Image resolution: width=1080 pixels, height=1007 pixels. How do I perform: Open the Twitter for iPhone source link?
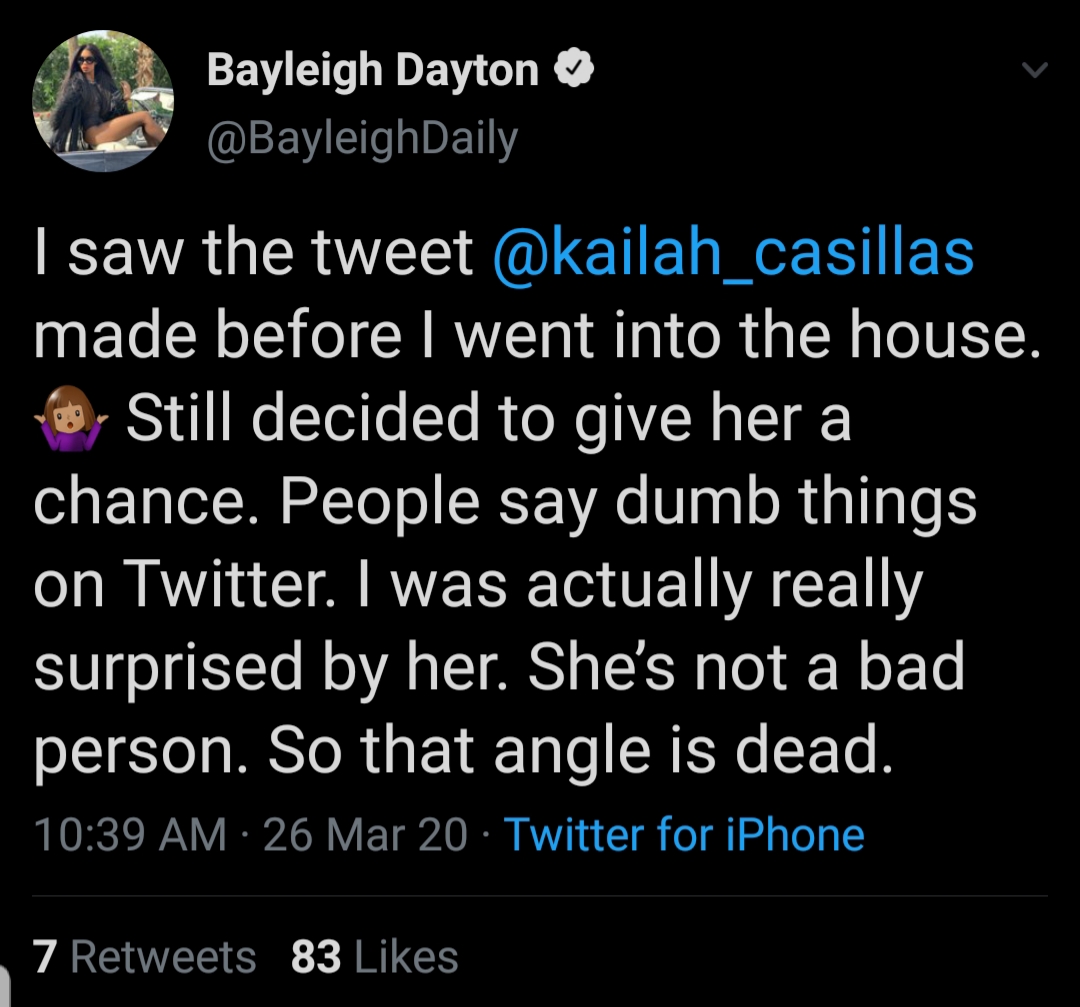tap(684, 834)
